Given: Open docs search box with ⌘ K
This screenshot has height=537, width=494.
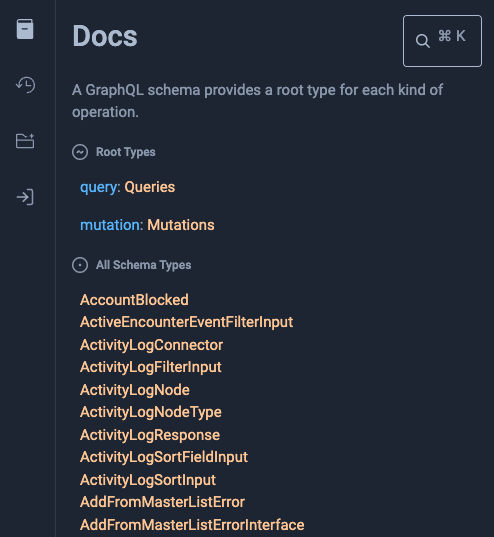Looking at the screenshot, I should [442, 41].
